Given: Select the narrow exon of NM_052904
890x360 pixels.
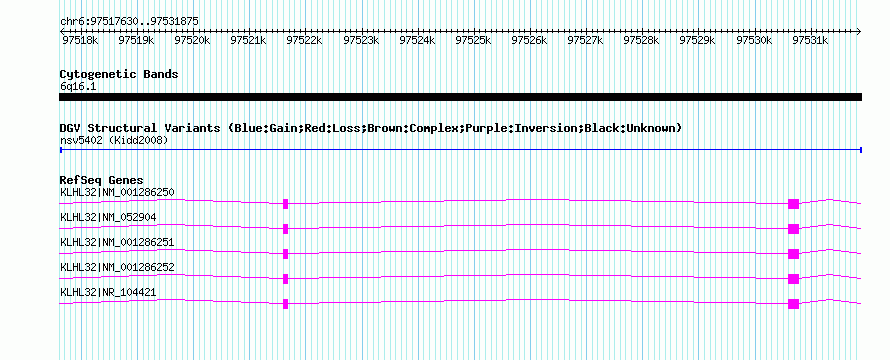Looking at the screenshot, I should point(286,229).
